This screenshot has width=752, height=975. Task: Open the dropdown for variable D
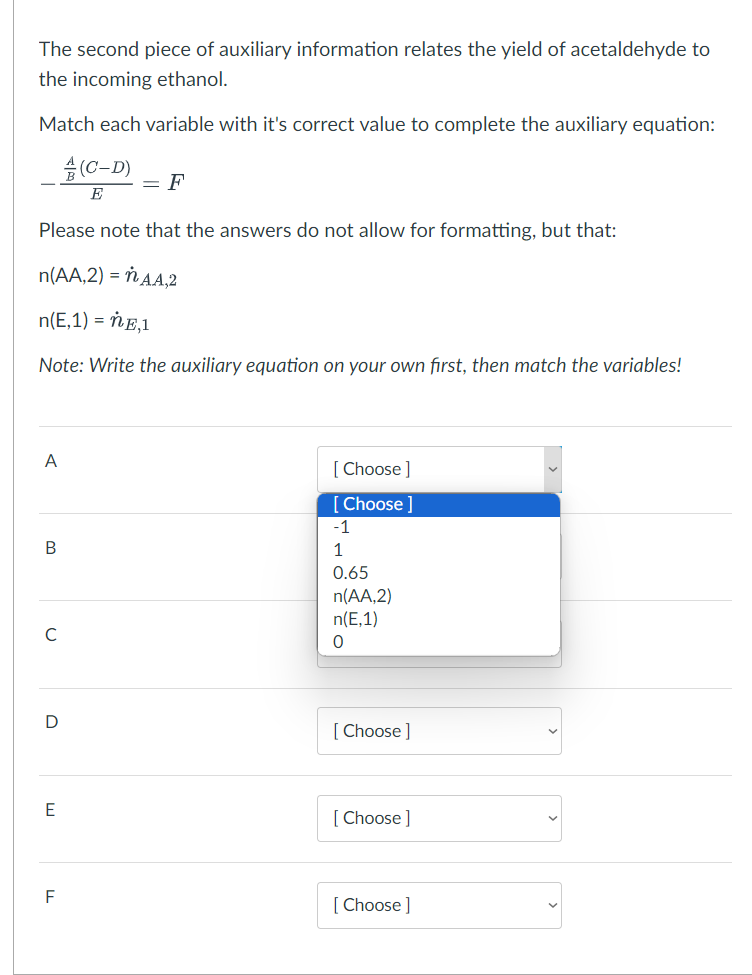pos(439,730)
